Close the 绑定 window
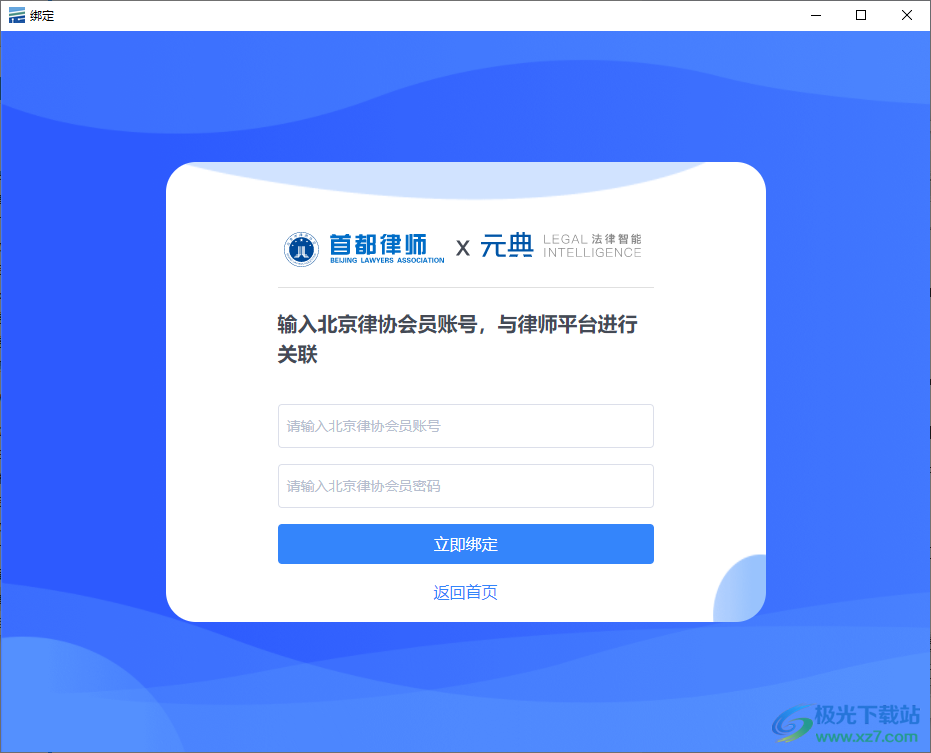 click(906, 15)
